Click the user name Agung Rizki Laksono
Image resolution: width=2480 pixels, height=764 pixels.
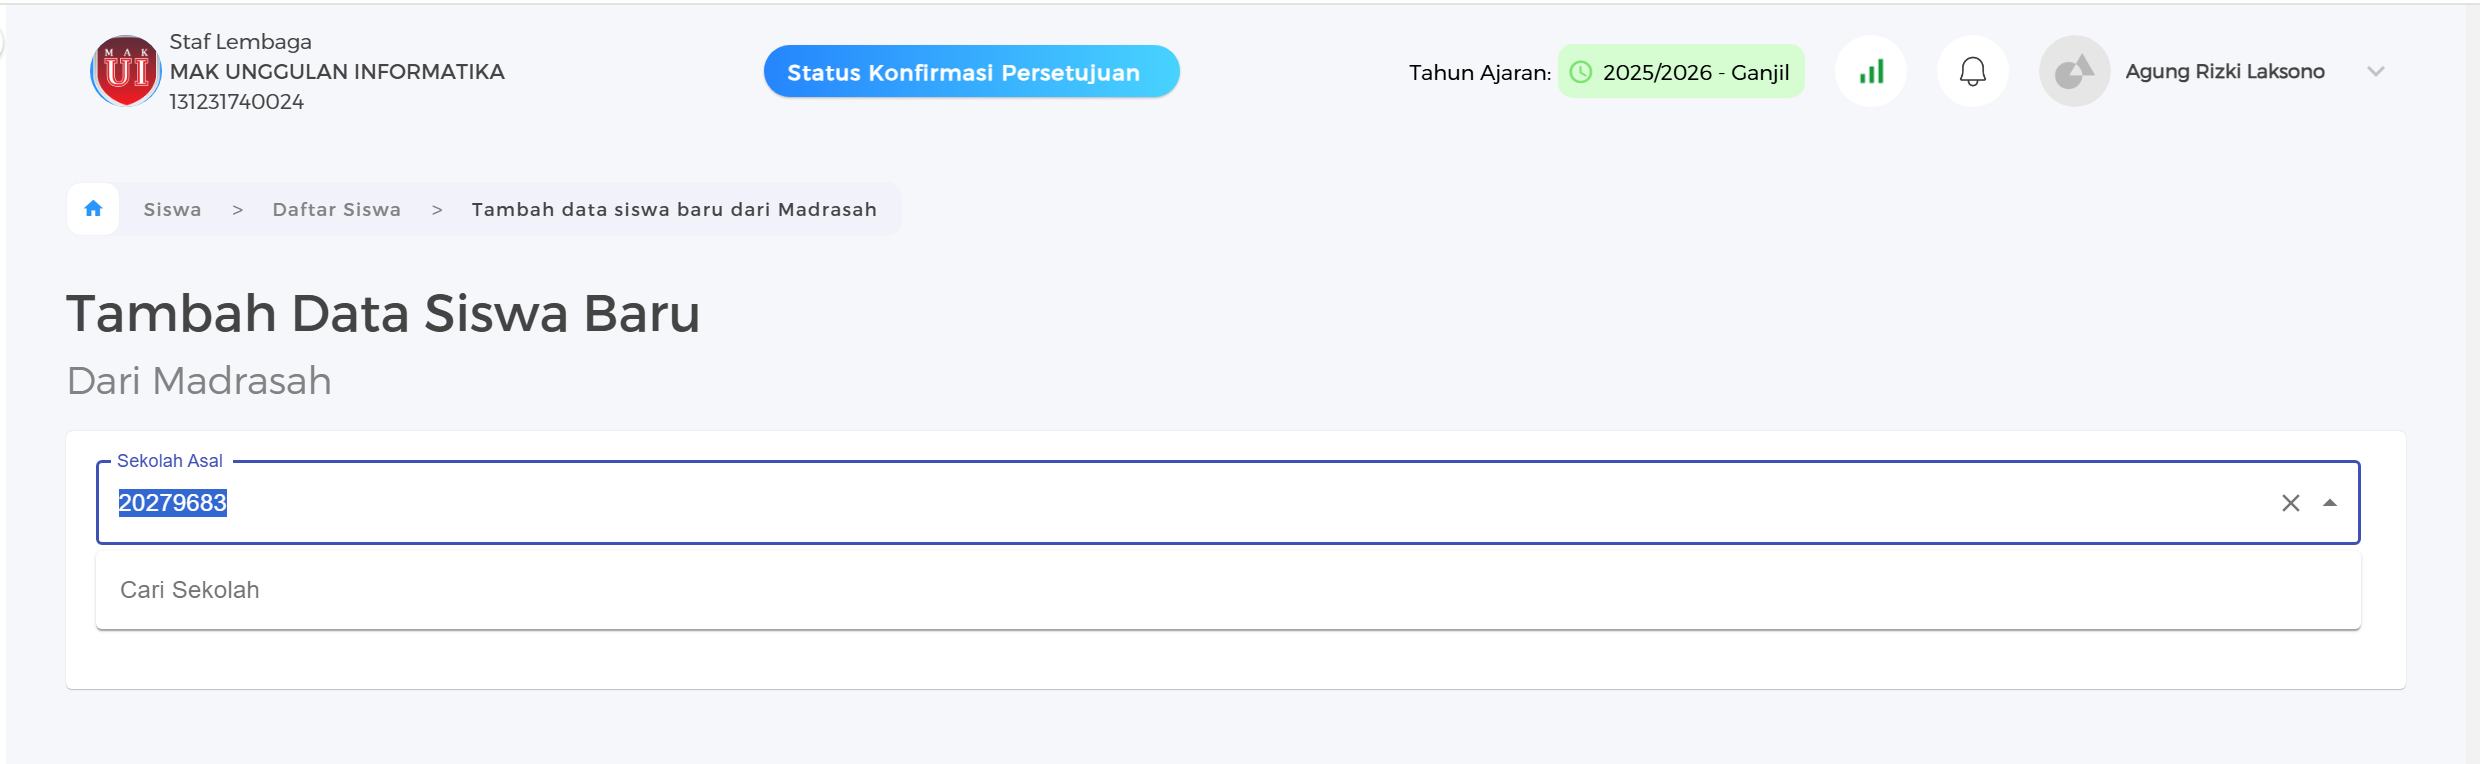point(2224,72)
